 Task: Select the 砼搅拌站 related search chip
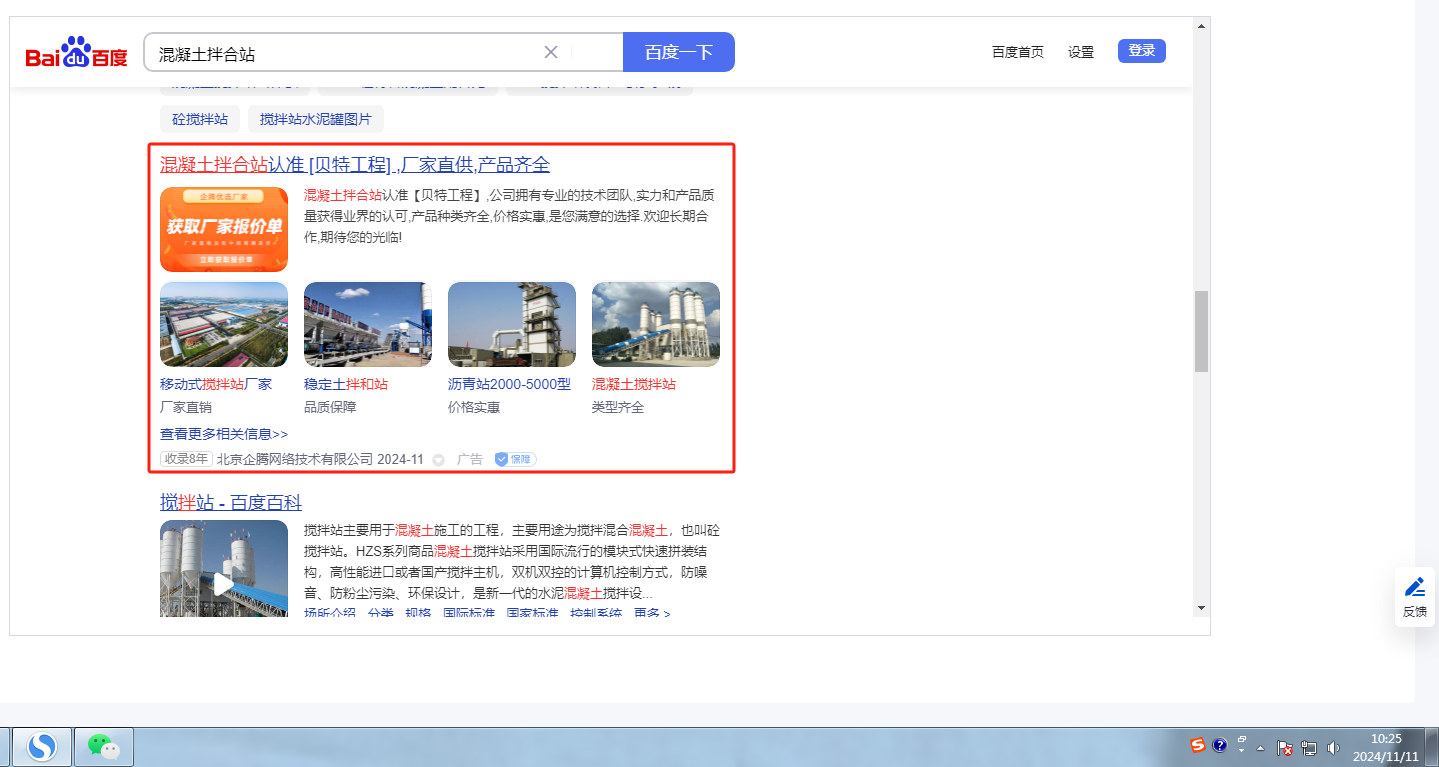(x=200, y=119)
